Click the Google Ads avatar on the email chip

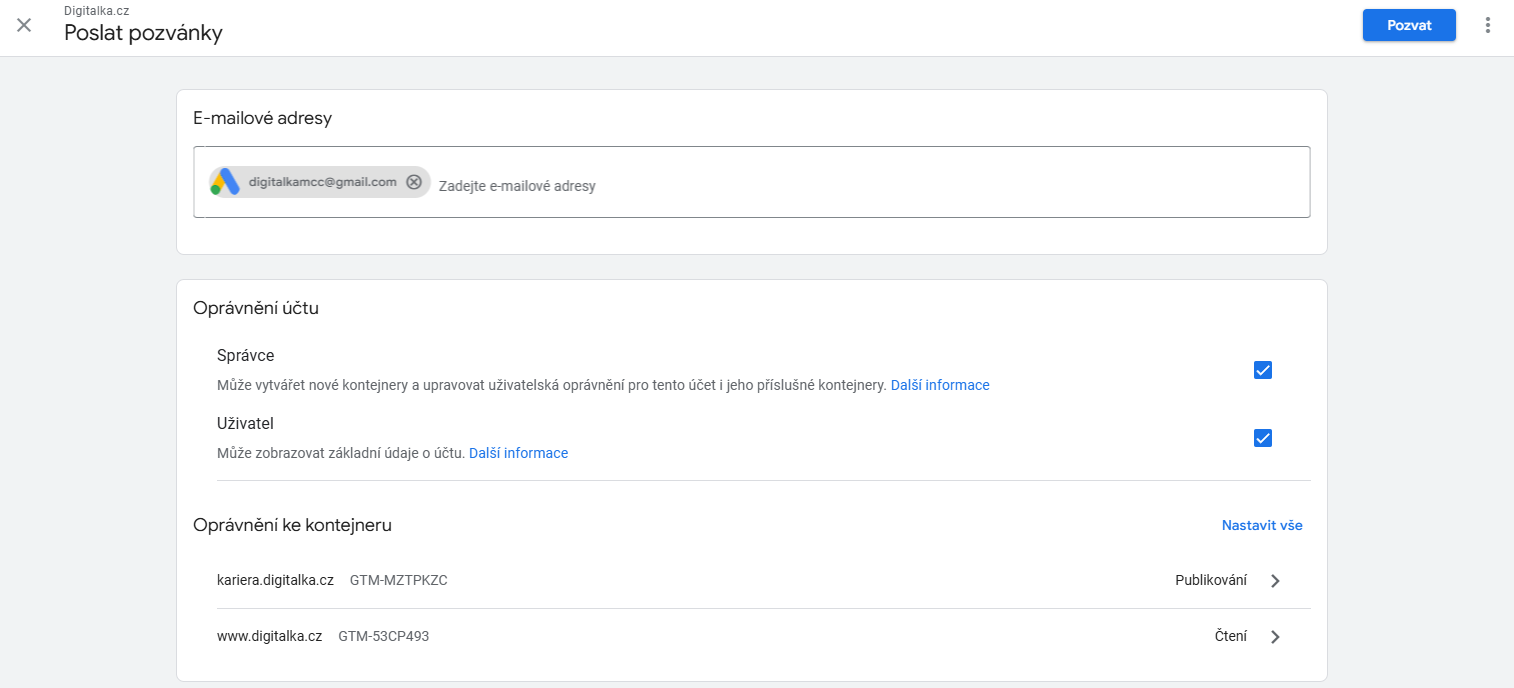(x=222, y=181)
